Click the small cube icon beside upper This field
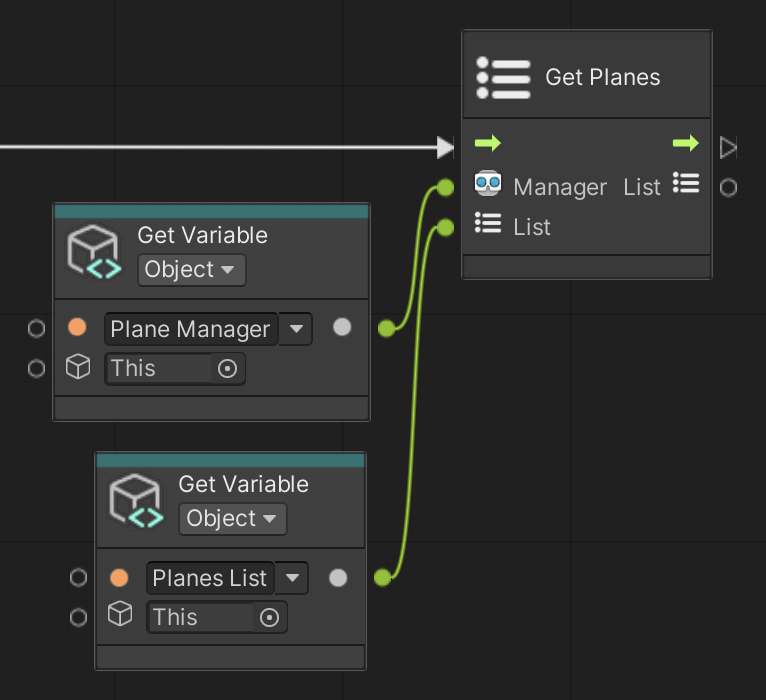Viewport: 766px width, 700px height. [x=78, y=368]
